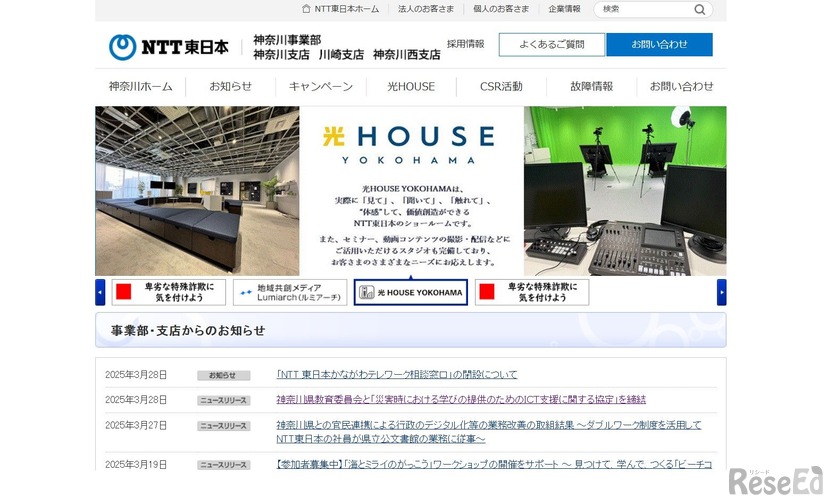Click 神奈川事業部 header text
The width and height of the screenshot is (826, 497).
(287, 40)
